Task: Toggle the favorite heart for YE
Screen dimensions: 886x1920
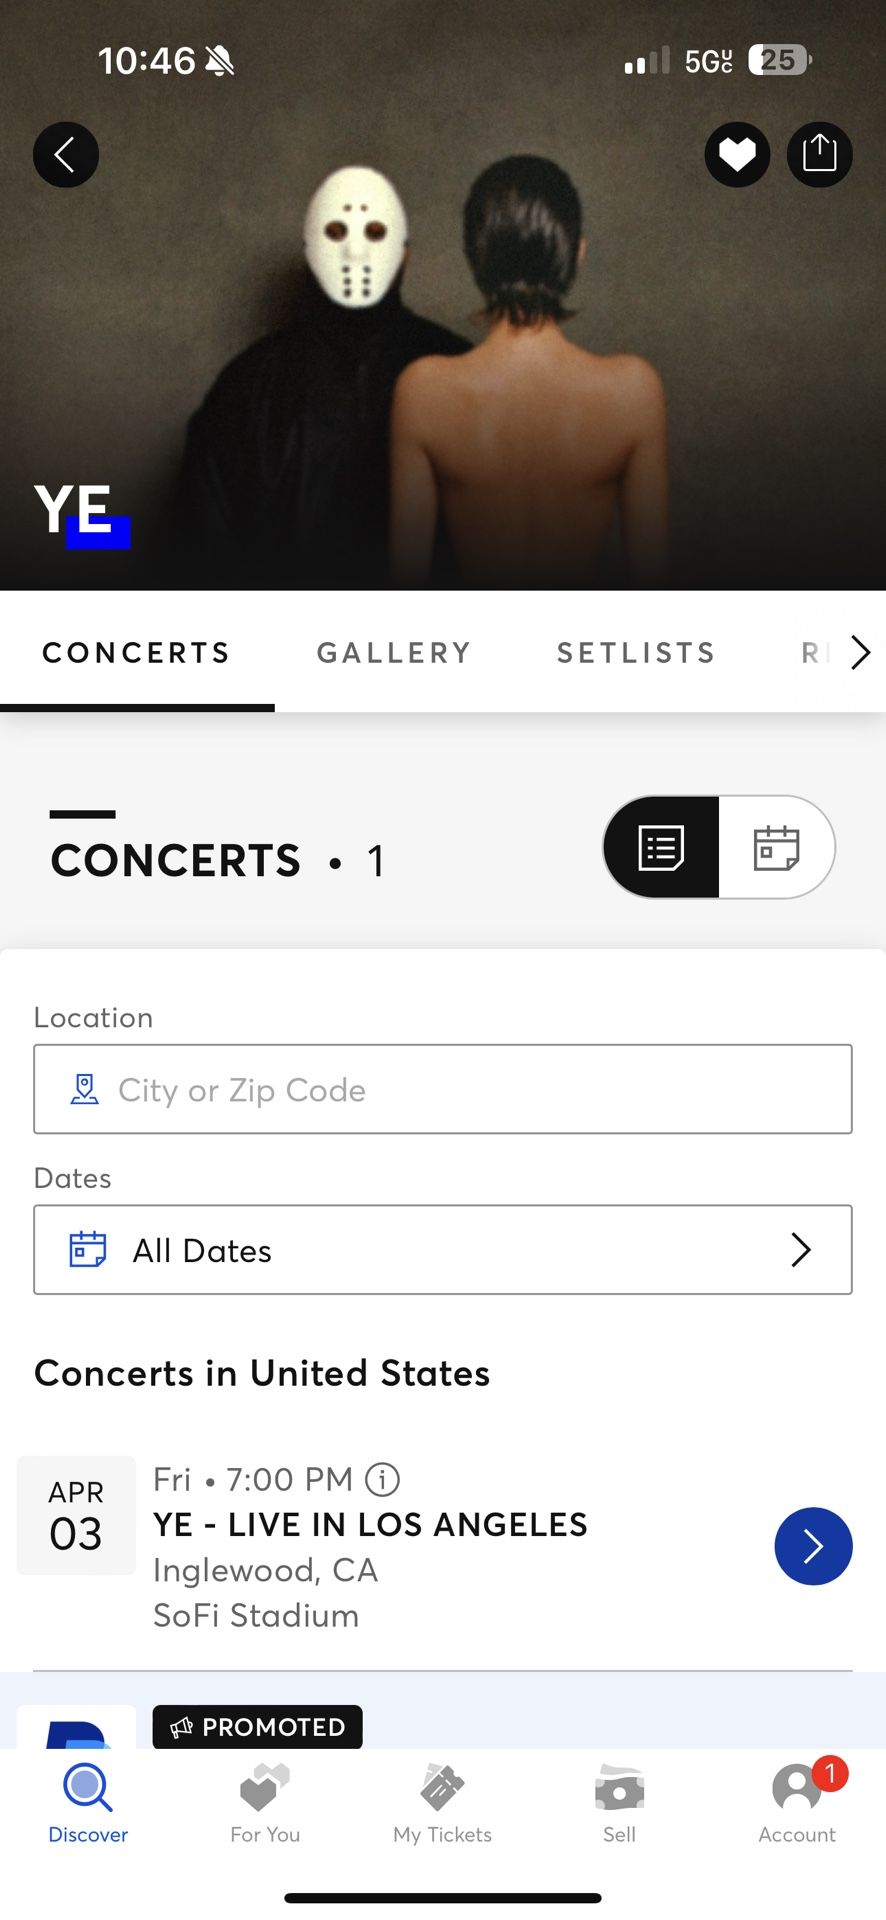Action: tap(737, 155)
